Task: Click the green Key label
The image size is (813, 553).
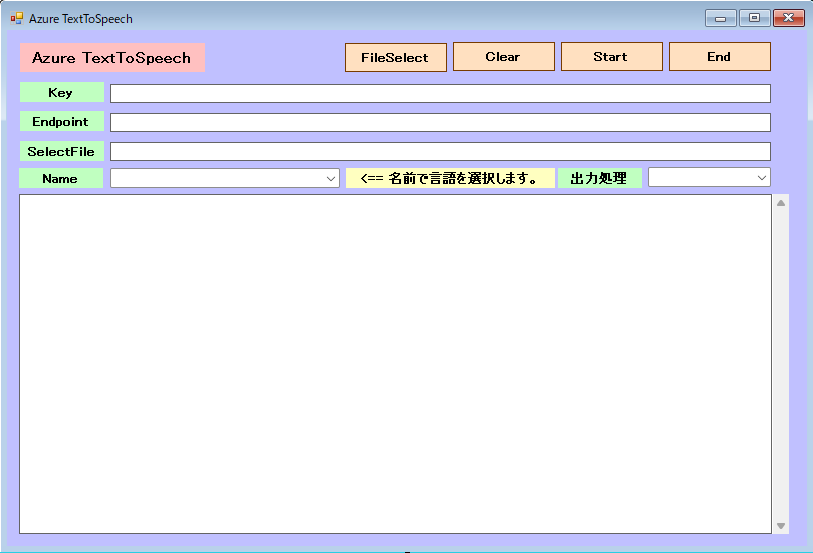Action: click(x=61, y=93)
